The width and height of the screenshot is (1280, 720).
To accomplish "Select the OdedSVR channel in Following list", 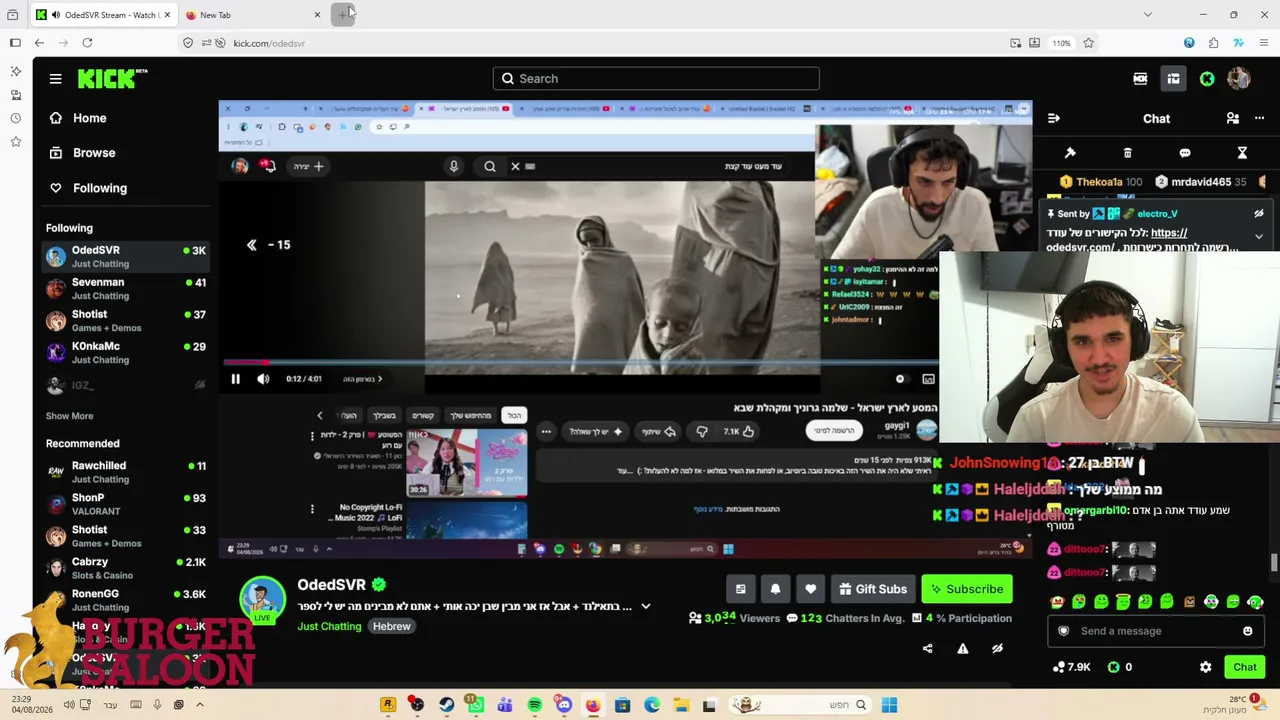I will pyautogui.click(x=126, y=256).
